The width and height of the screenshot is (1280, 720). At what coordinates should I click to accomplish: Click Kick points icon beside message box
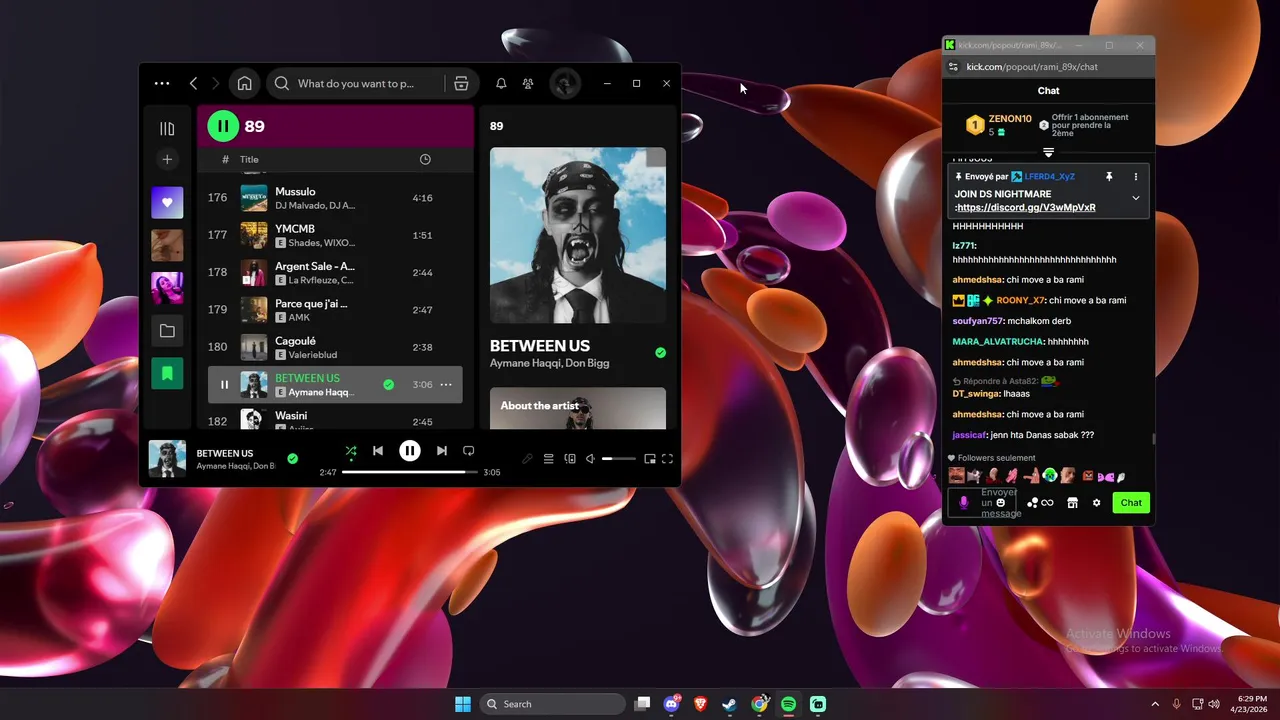[x=1040, y=503]
